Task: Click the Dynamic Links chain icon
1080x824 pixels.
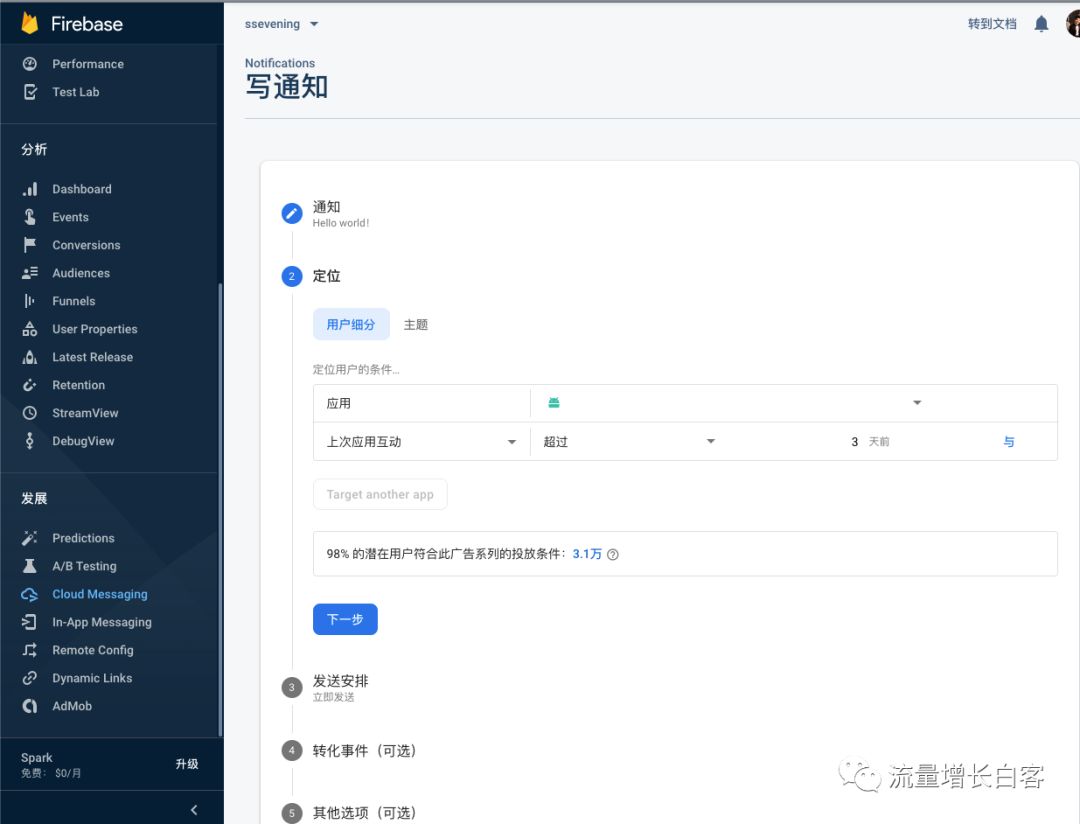Action: click(x=30, y=678)
